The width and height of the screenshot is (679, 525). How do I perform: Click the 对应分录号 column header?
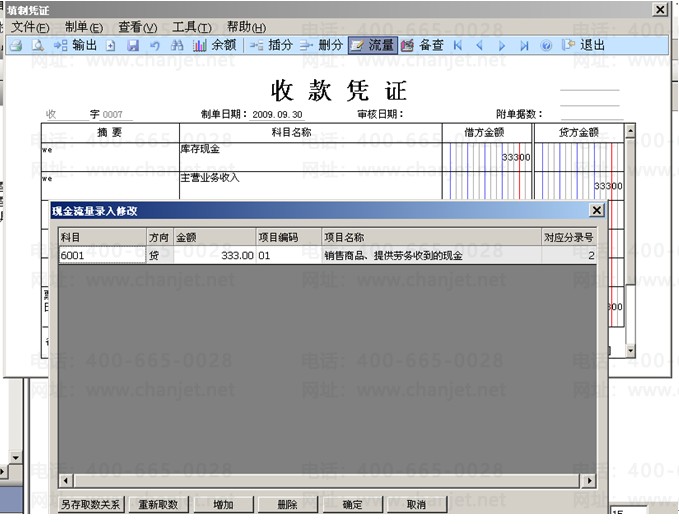pos(569,237)
